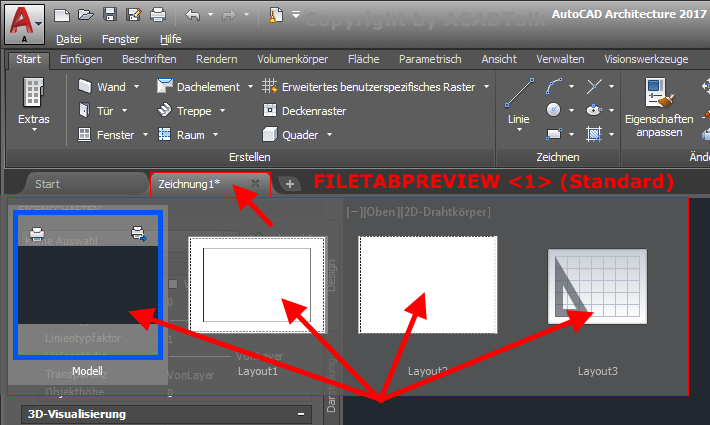Expand the Zeichnen panel title
This screenshot has height=425, width=710.
click(x=558, y=157)
